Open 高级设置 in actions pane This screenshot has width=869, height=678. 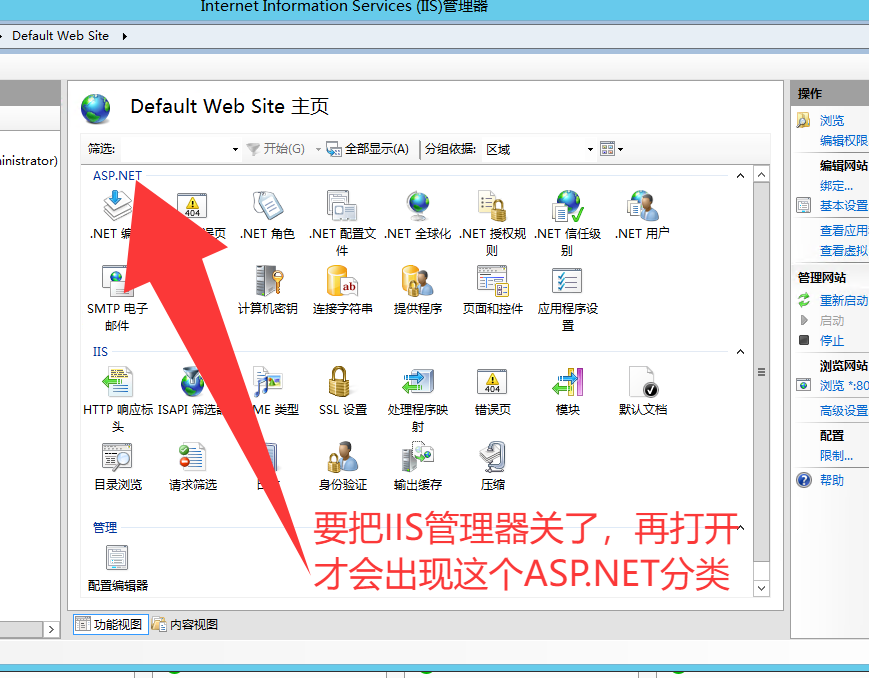click(x=844, y=411)
